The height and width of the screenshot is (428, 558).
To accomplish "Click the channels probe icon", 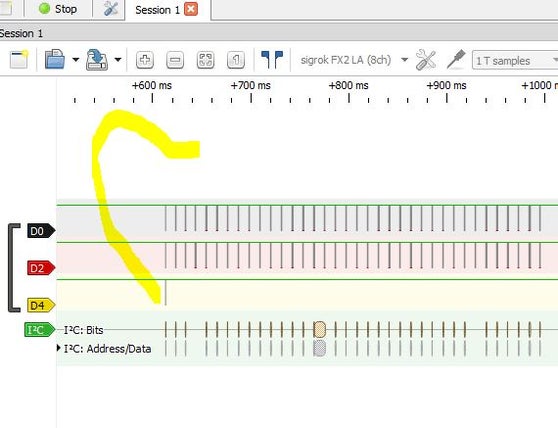I will pyautogui.click(x=456, y=59).
